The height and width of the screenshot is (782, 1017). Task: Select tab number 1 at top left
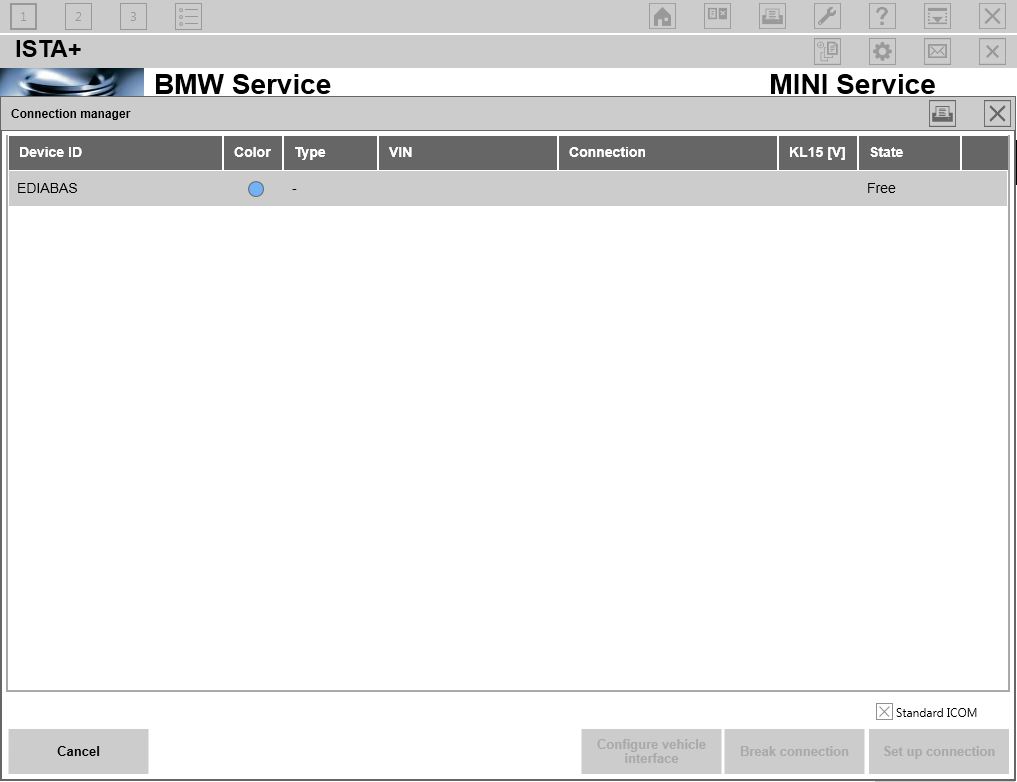tap(24, 16)
